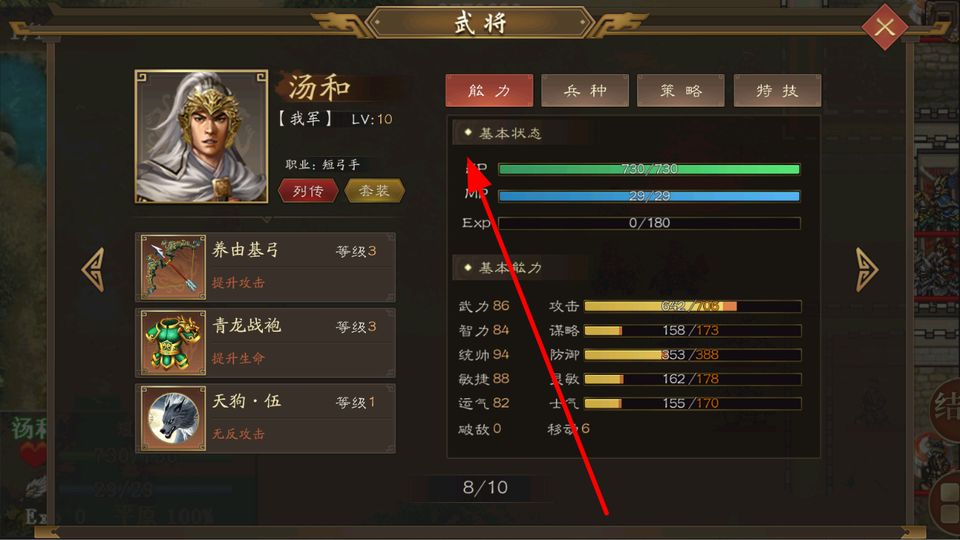Go to next general with right arrow
This screenshot has width=960, height=540.
(x=866, y=269)
